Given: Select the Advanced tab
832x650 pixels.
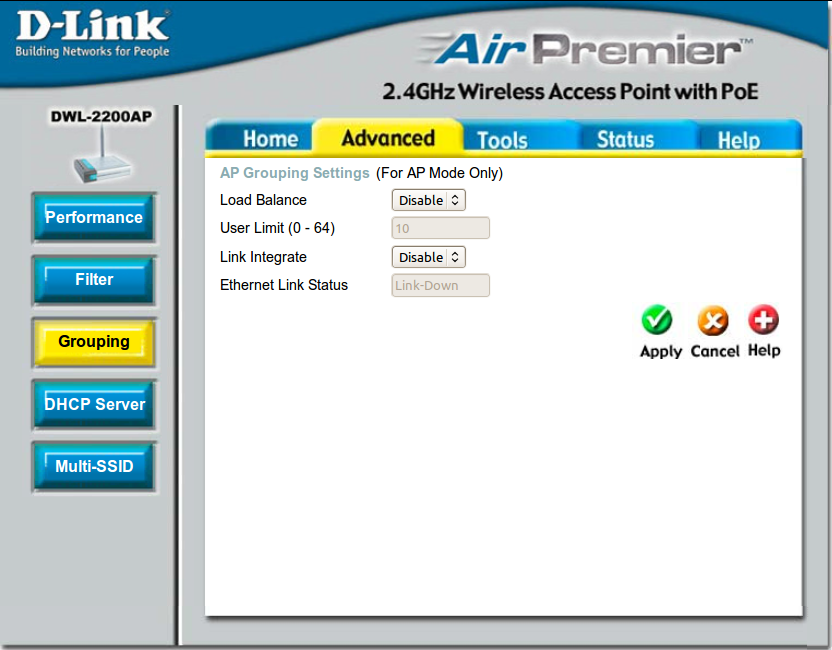Looking at the screenshot, I should 388,138.
